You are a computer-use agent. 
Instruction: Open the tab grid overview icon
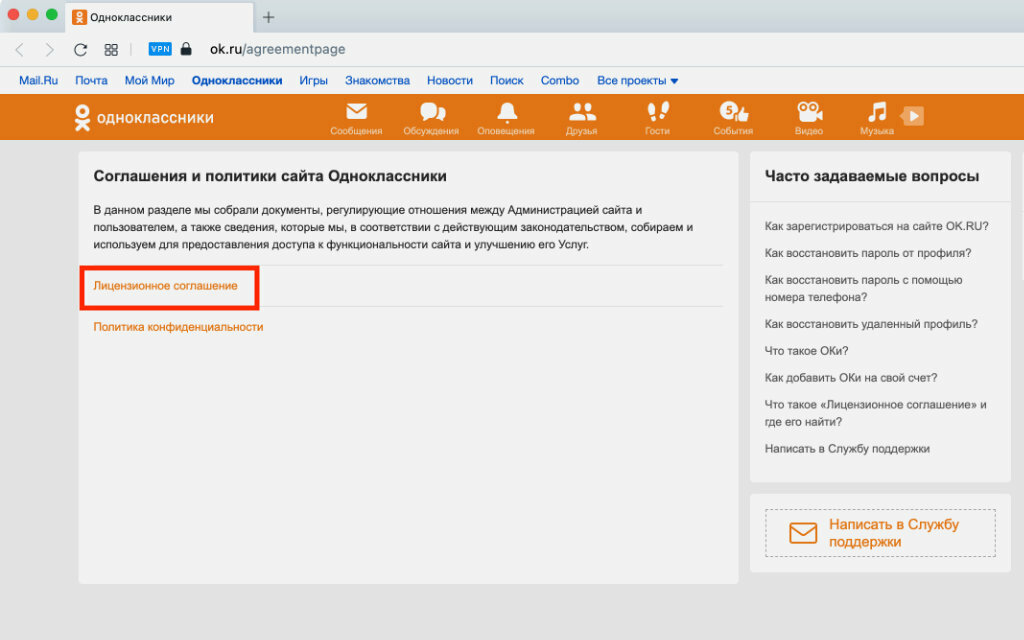pyautogui.click(x=111, y=50)
